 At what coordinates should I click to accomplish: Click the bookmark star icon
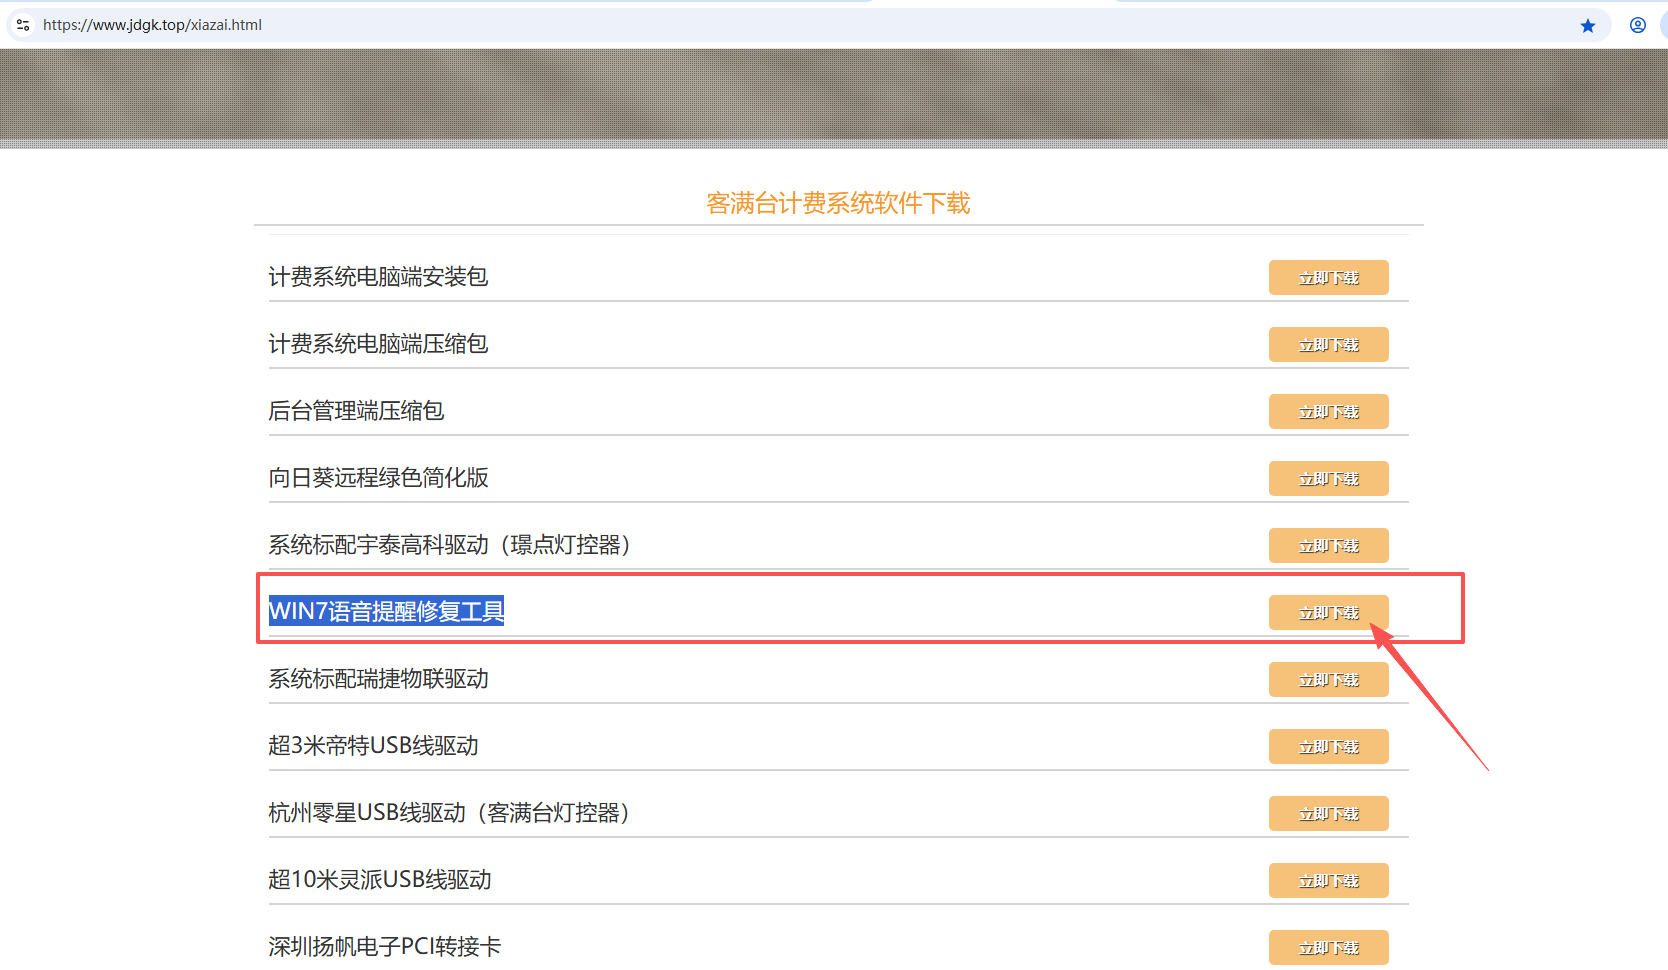1588,26
